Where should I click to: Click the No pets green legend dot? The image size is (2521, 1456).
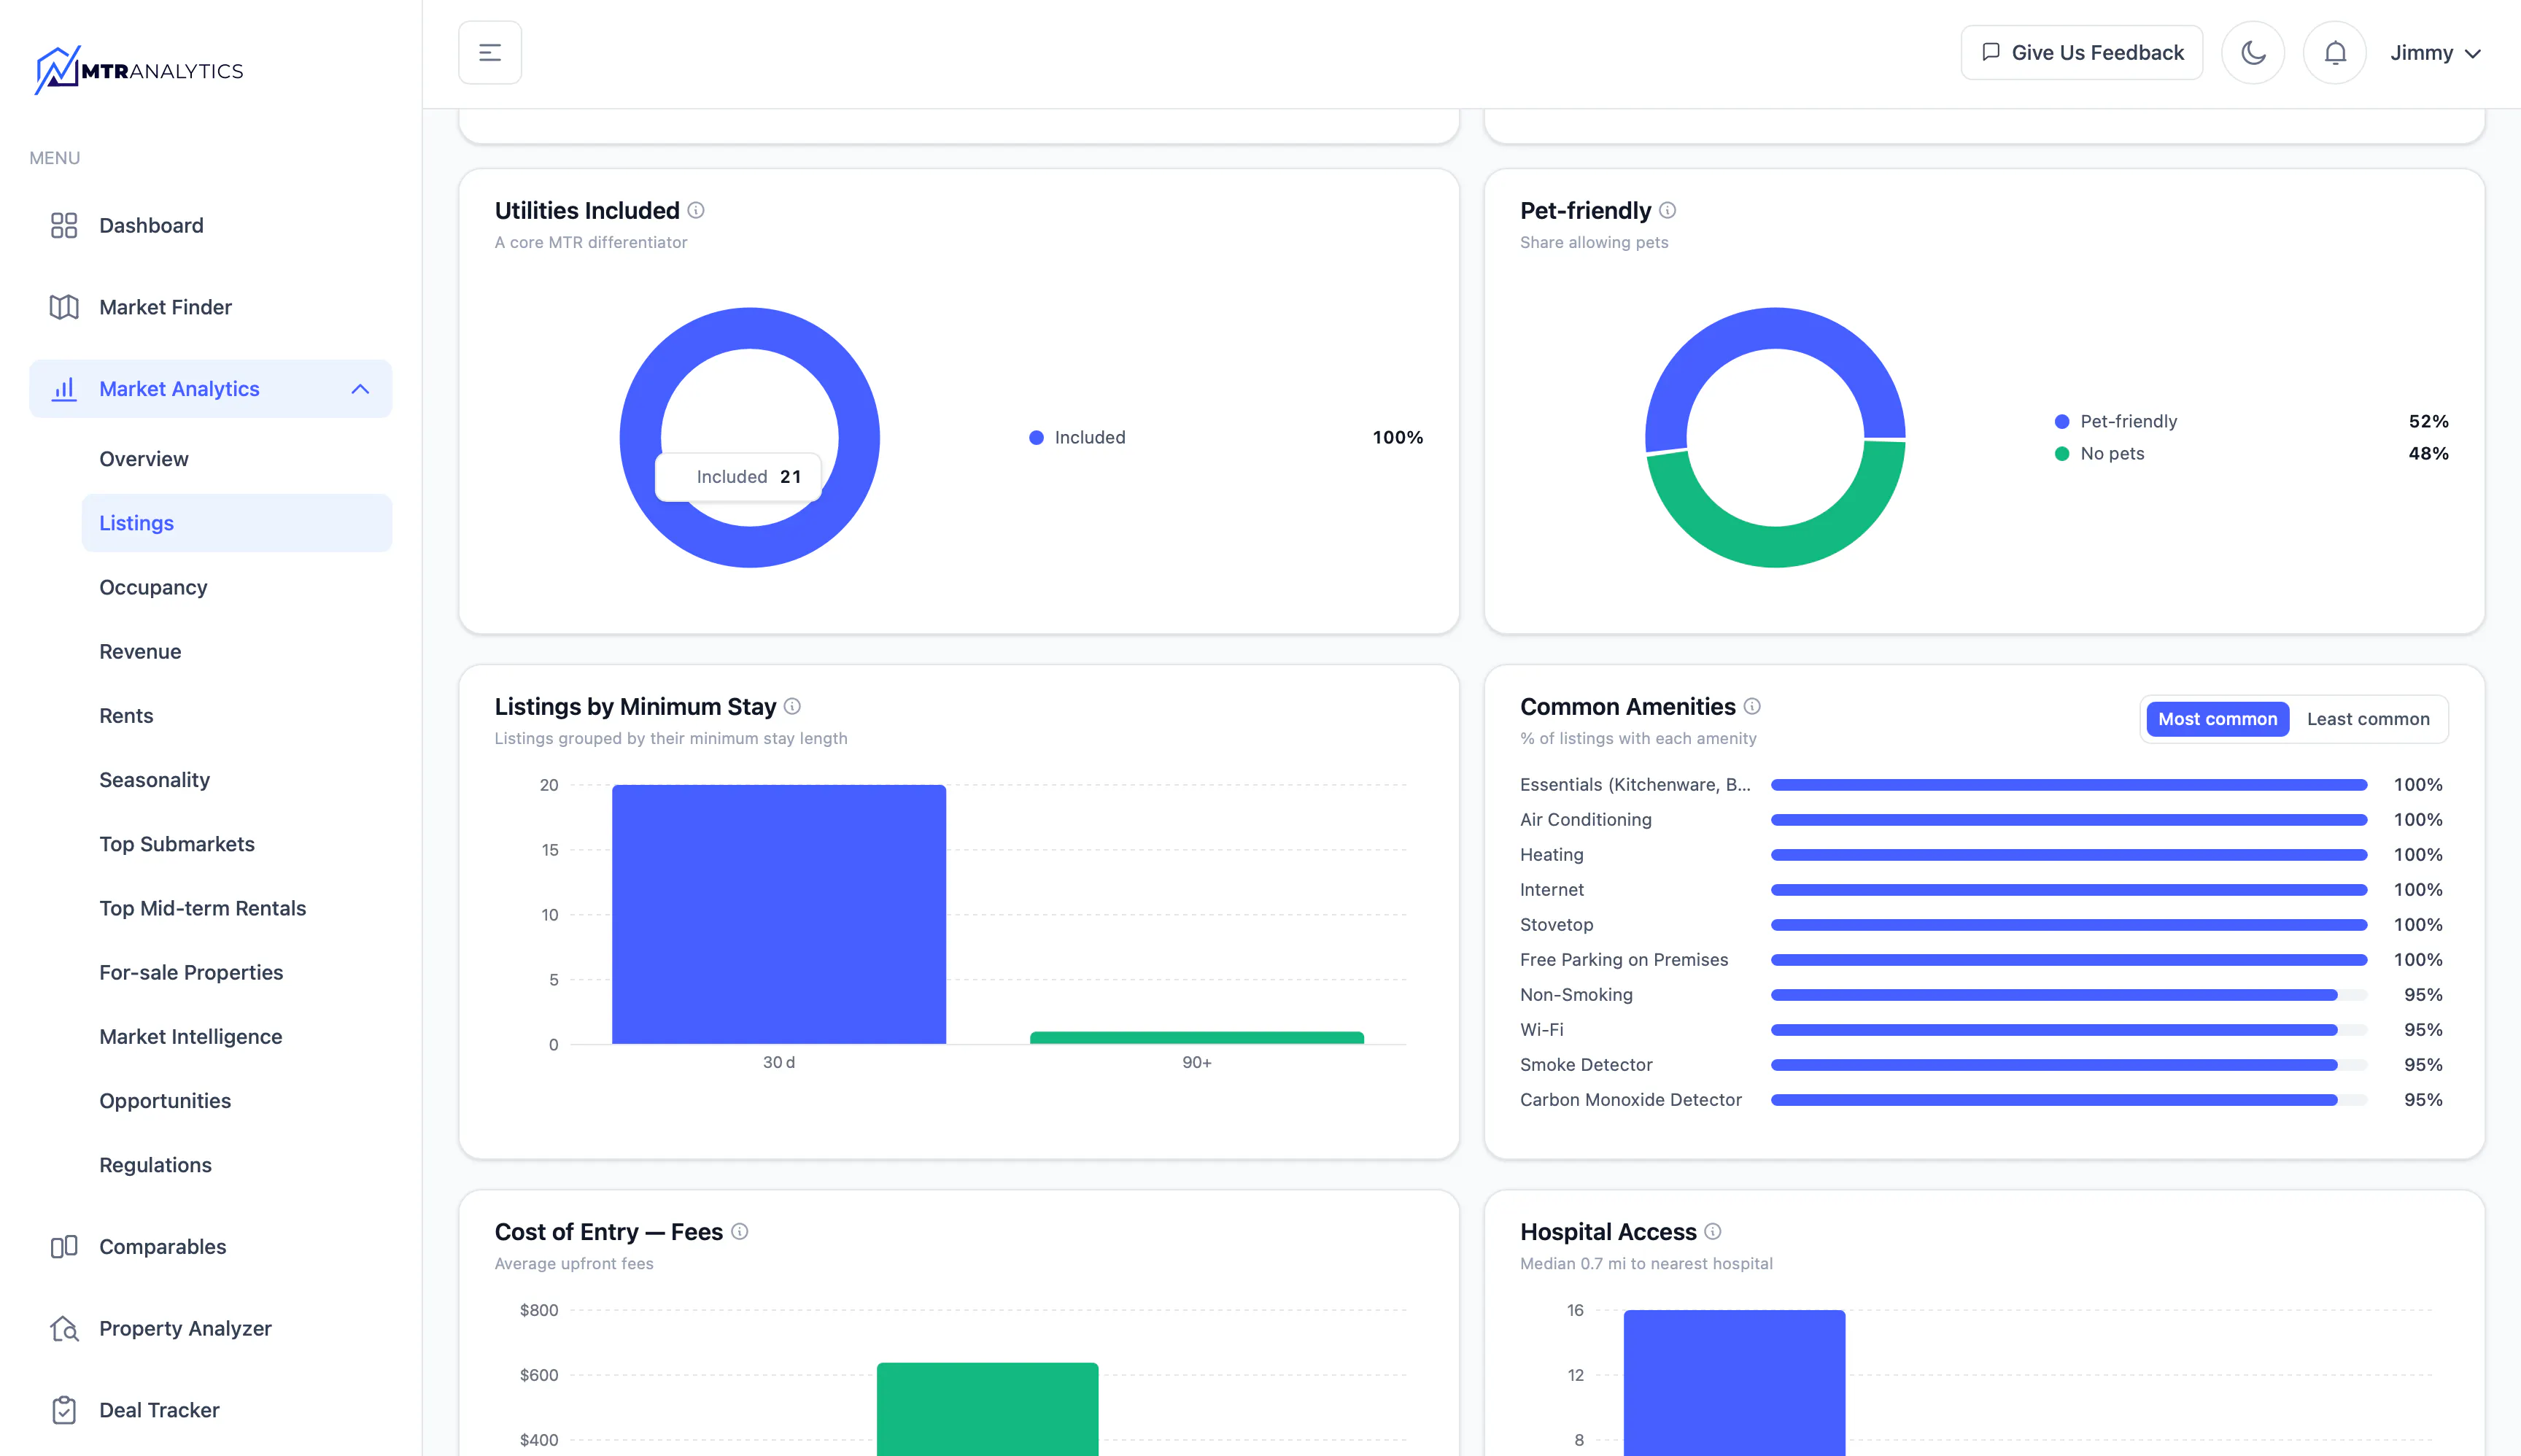pyautogui.click(x=2062, y=454)
